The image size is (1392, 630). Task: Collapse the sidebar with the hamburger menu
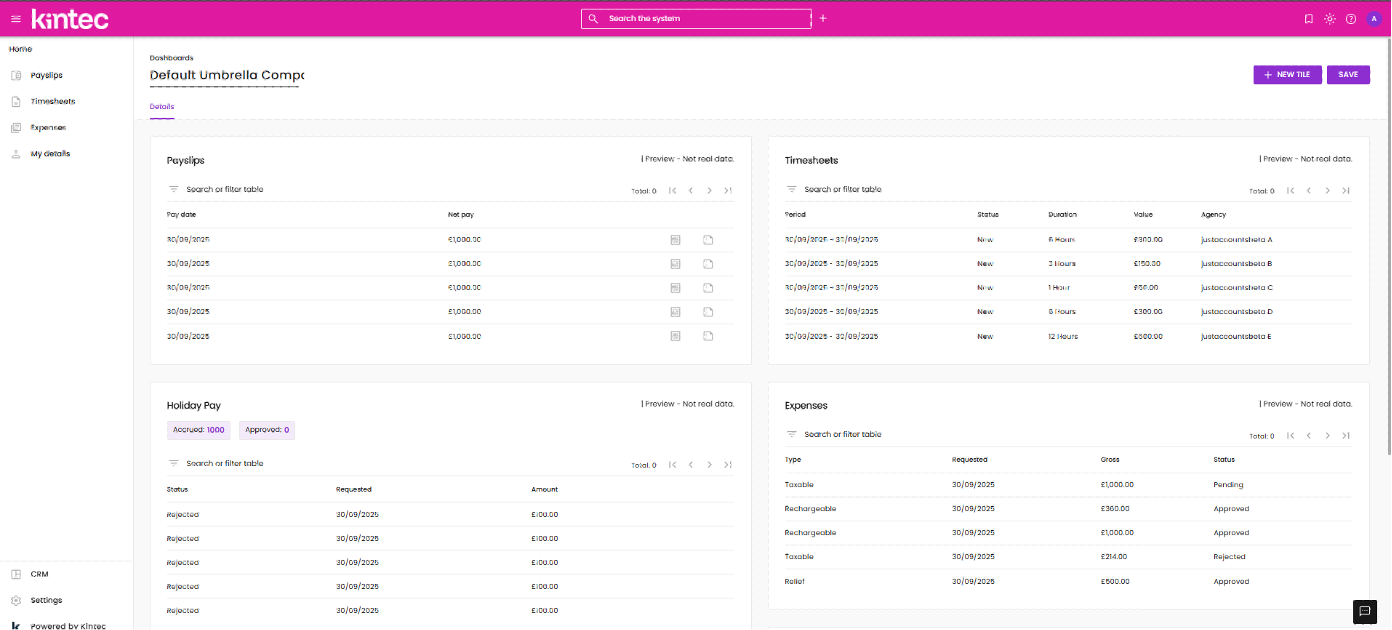click(x=15, y=19)
